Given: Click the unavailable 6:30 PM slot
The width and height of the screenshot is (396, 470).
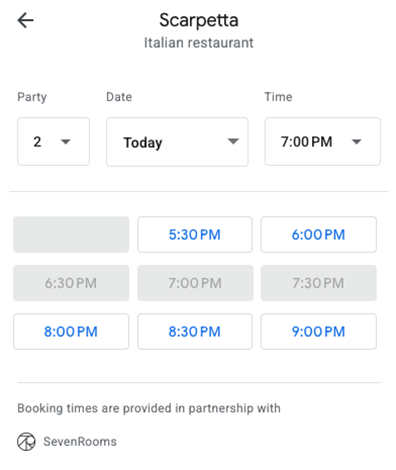Looking at the screenshot, I should (71, 283).
